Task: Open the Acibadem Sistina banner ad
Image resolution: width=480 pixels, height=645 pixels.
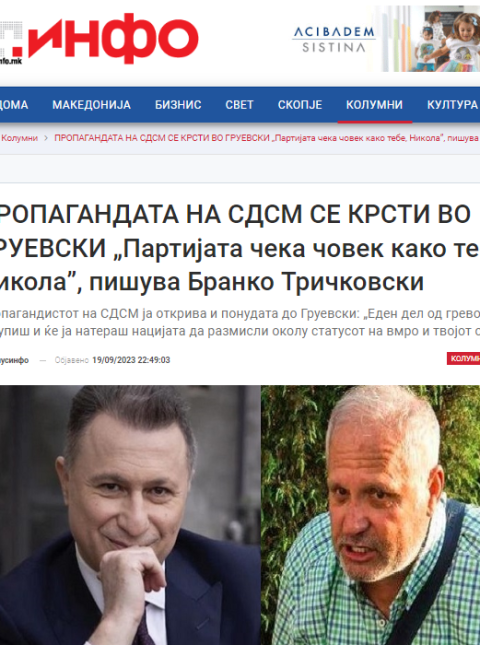Action: click(383, 39)
